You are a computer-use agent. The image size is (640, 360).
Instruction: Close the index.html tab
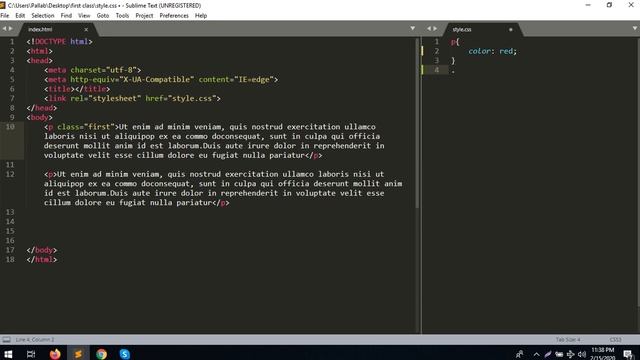coord(86,29)
